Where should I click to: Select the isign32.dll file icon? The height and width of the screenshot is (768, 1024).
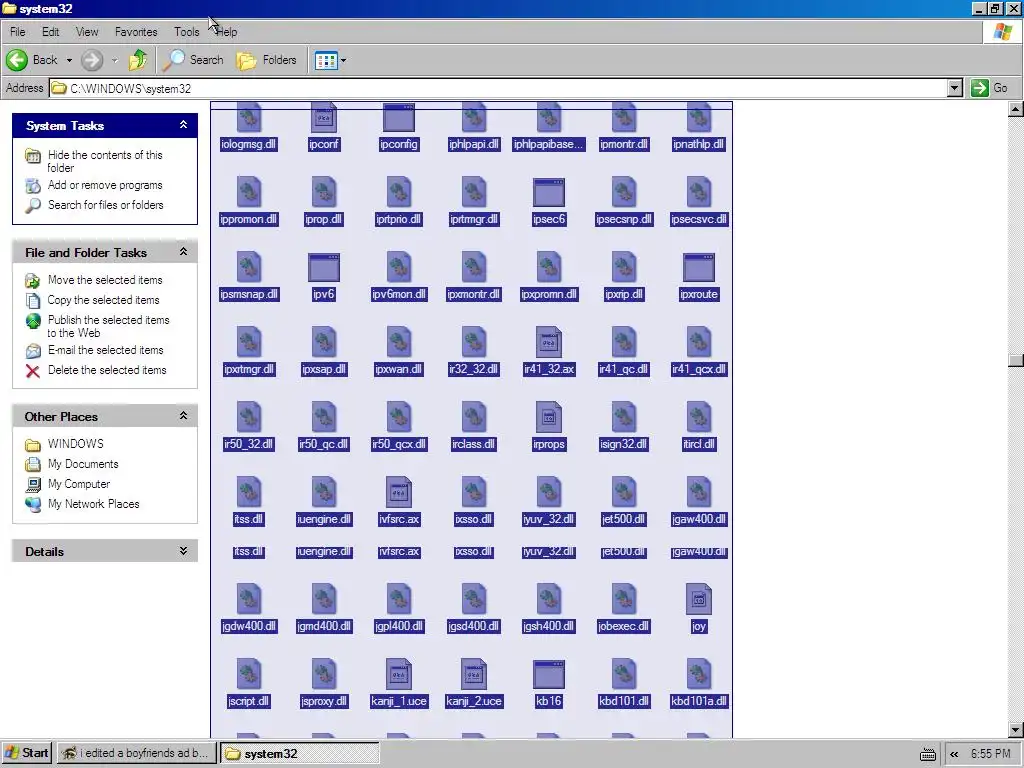click(x=624, y=418)
